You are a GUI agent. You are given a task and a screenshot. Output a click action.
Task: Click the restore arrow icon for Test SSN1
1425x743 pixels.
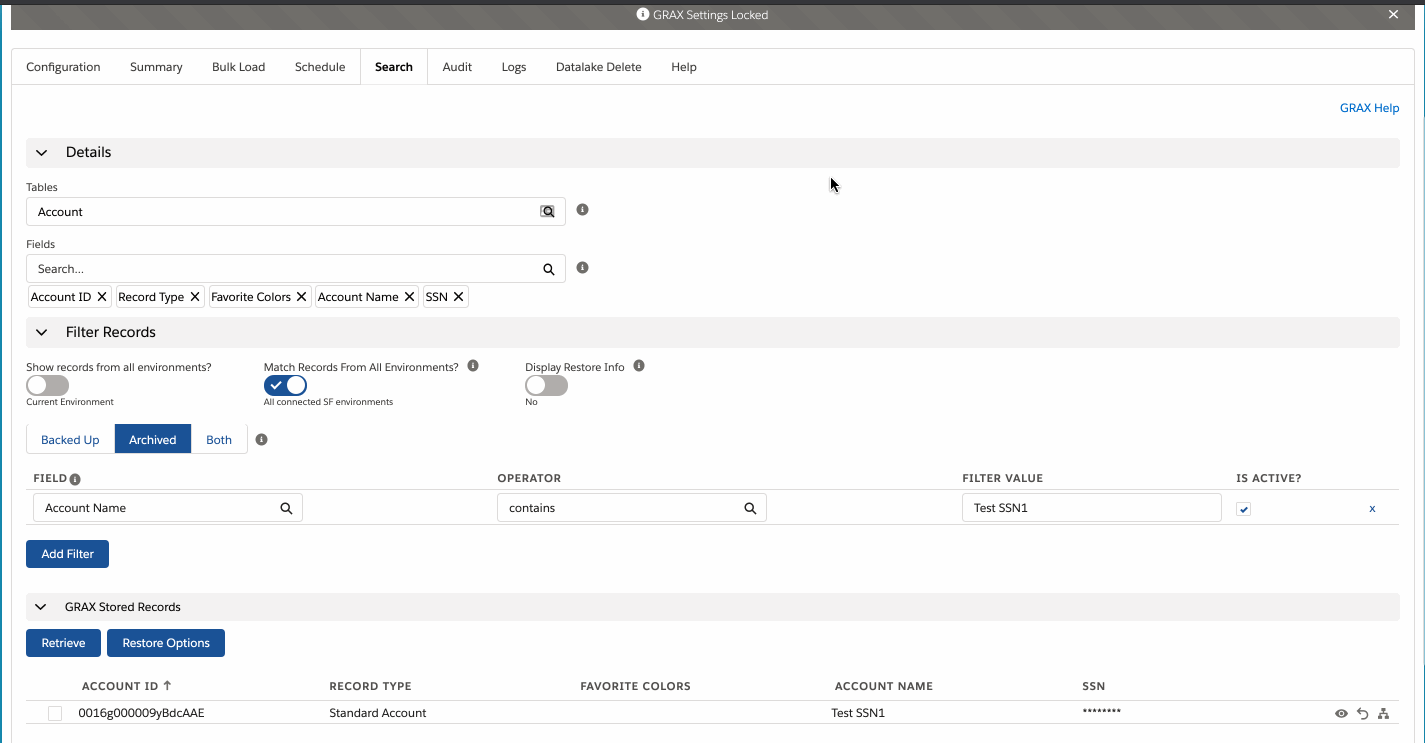(1362, 714)
